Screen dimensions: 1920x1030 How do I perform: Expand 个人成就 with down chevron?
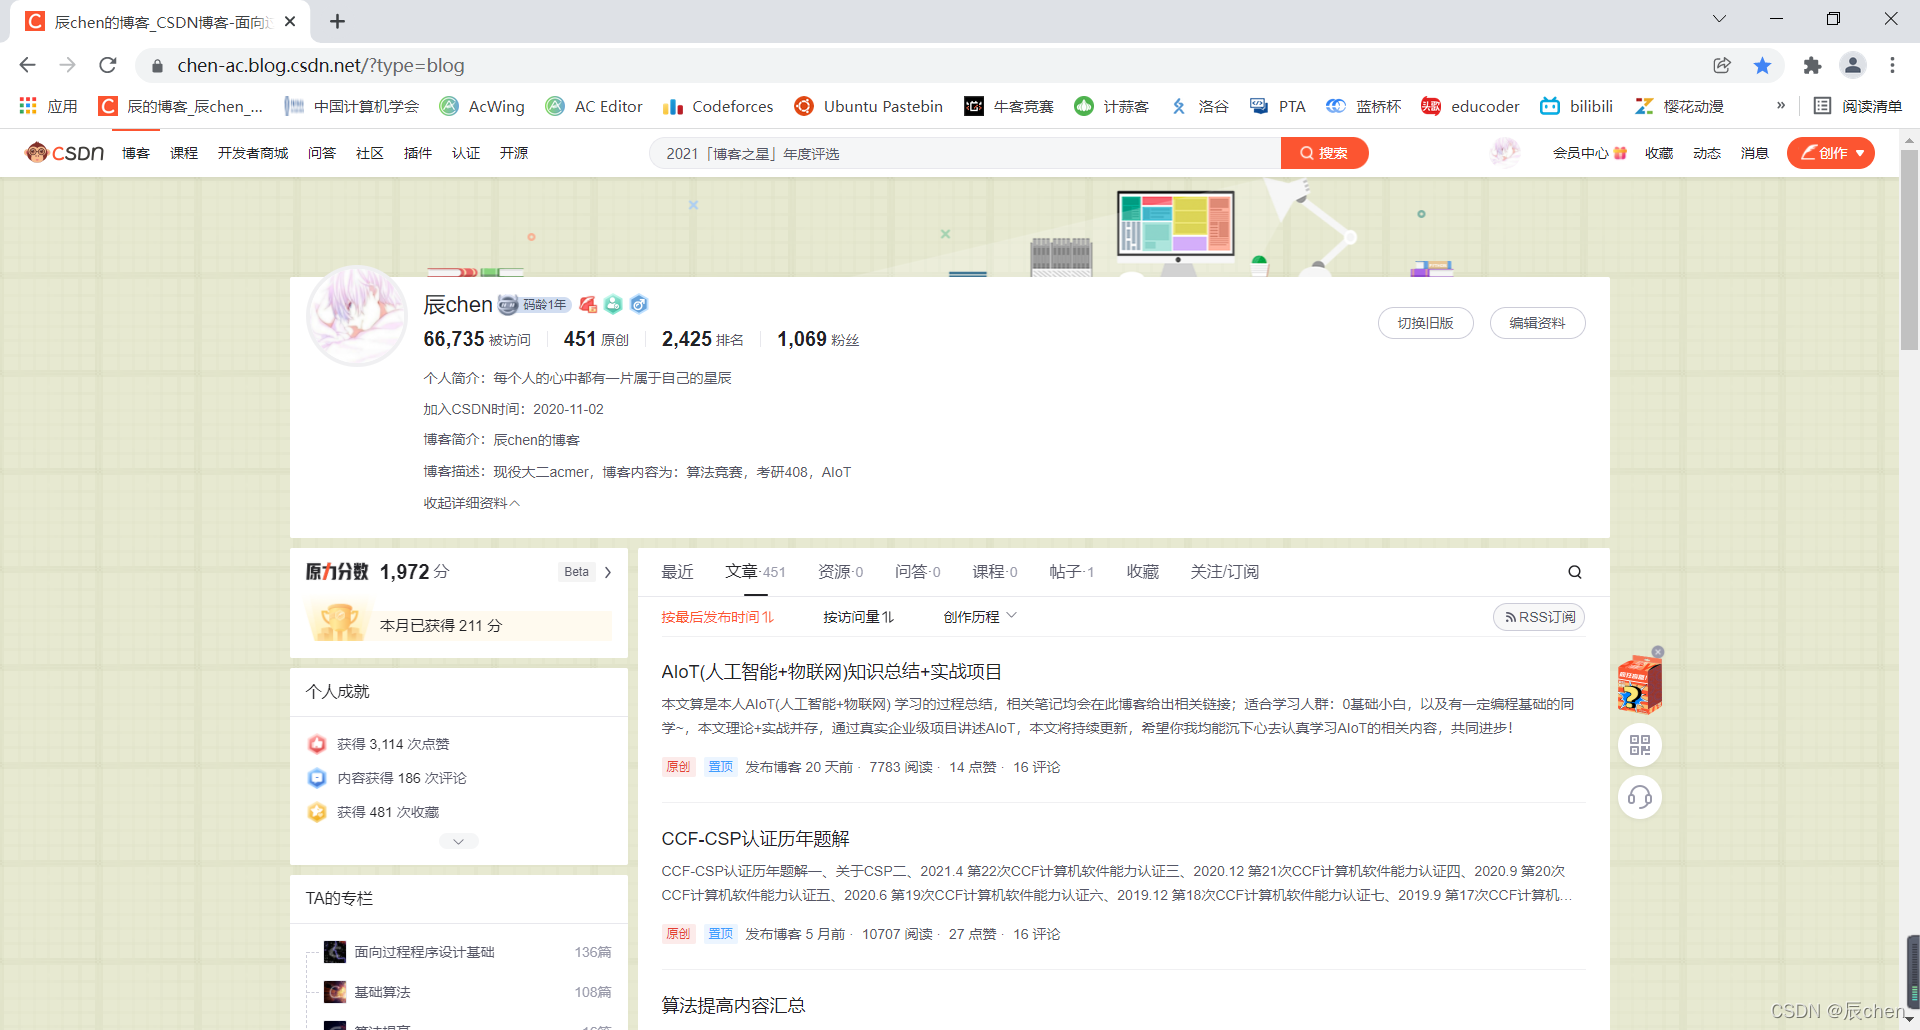pos(458,841)
